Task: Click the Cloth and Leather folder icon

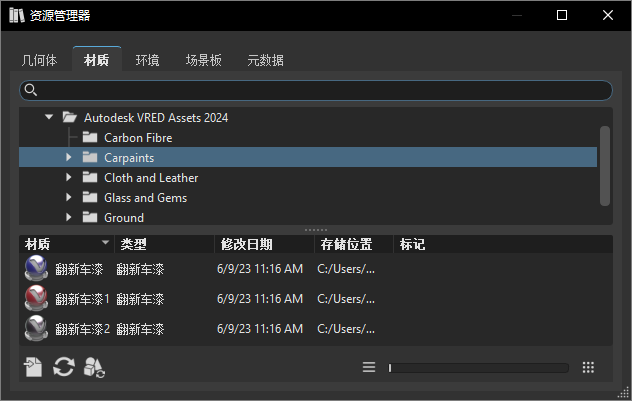Action: (90, 177)
